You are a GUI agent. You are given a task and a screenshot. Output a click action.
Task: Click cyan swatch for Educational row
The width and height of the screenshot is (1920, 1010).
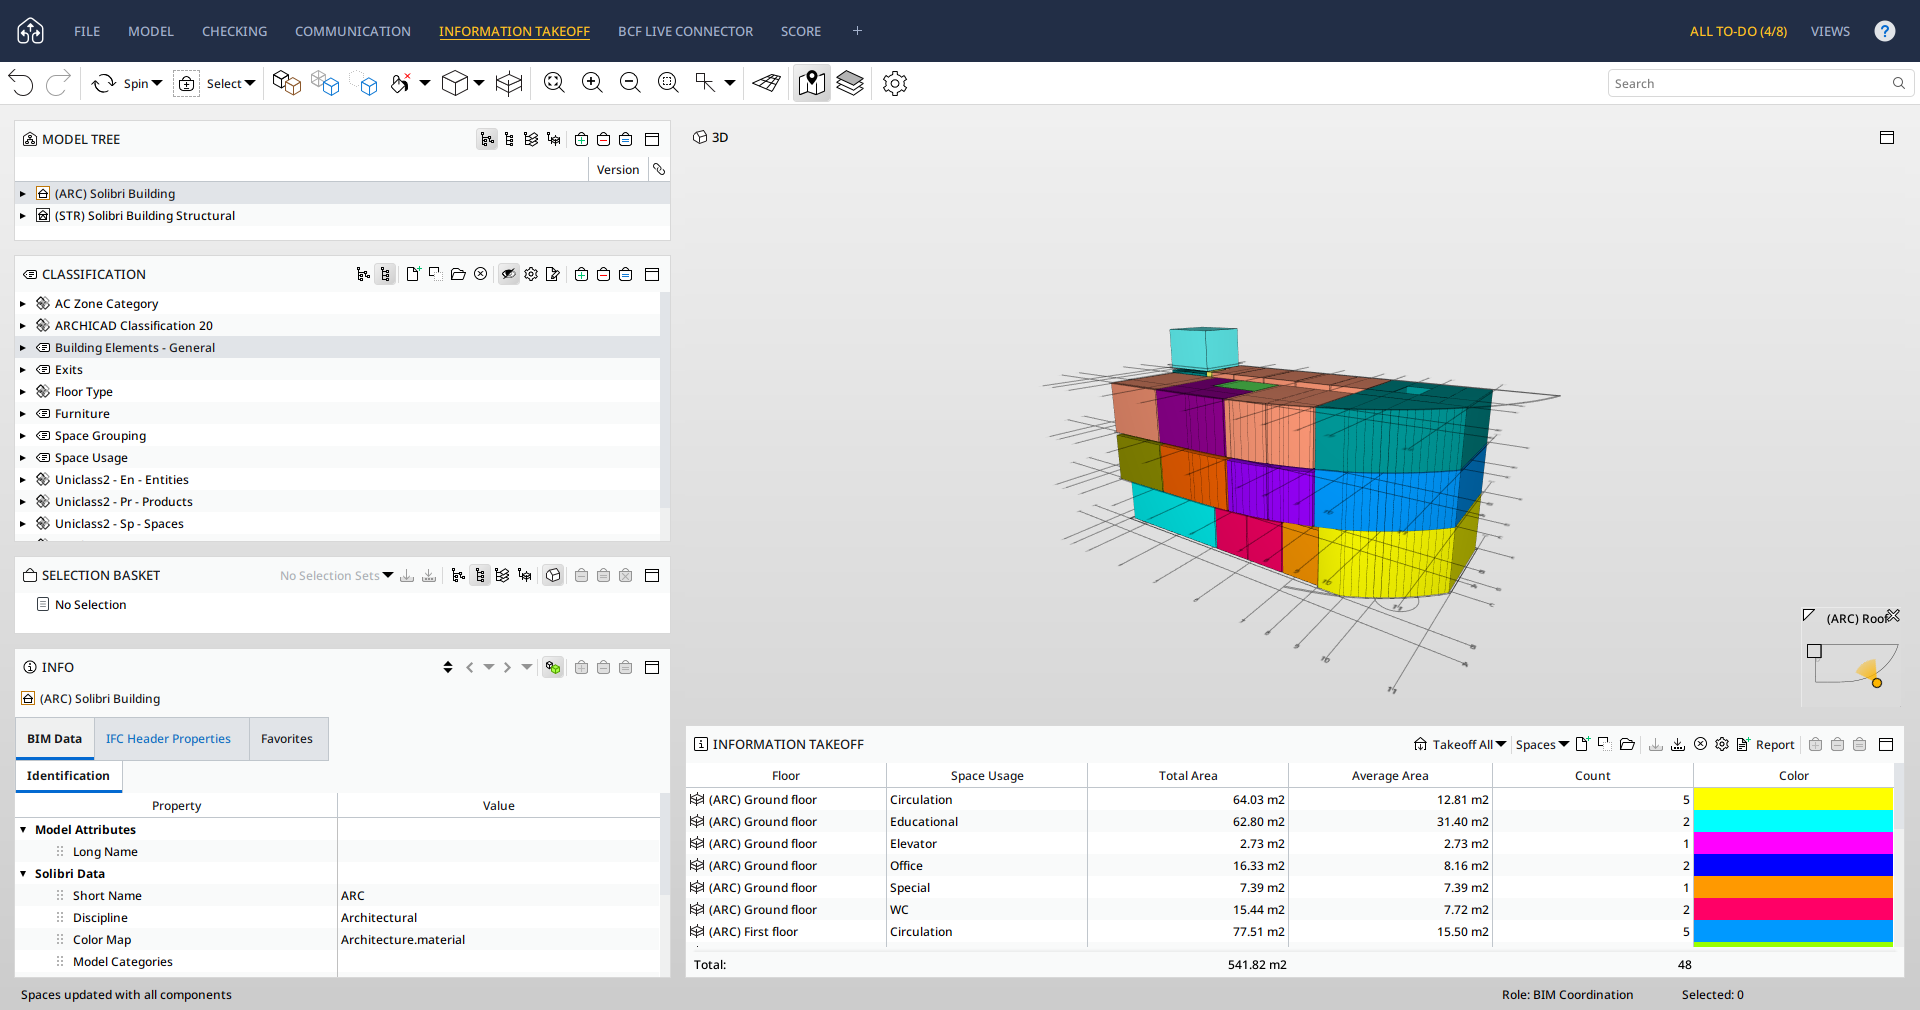1793,821
